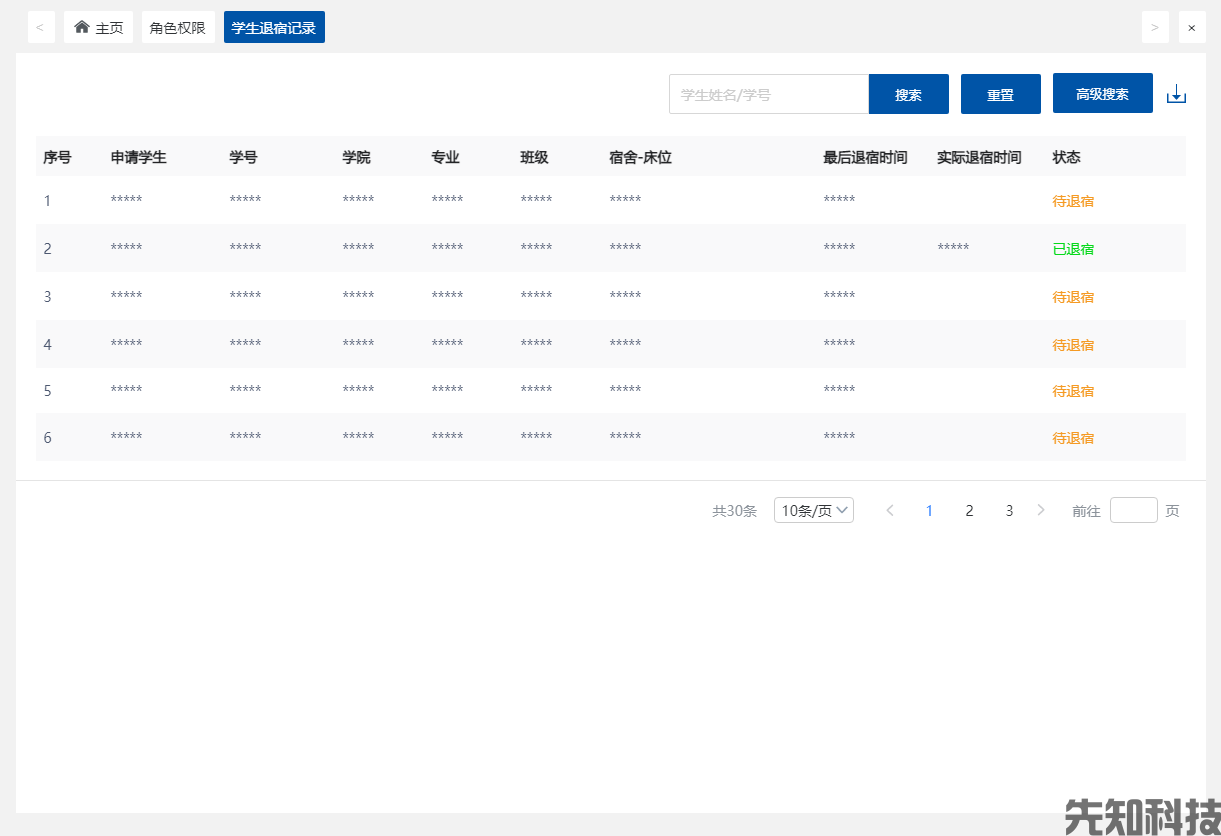
Task: Click the 最后退宿时间 column header
Action: click(865, 157)
